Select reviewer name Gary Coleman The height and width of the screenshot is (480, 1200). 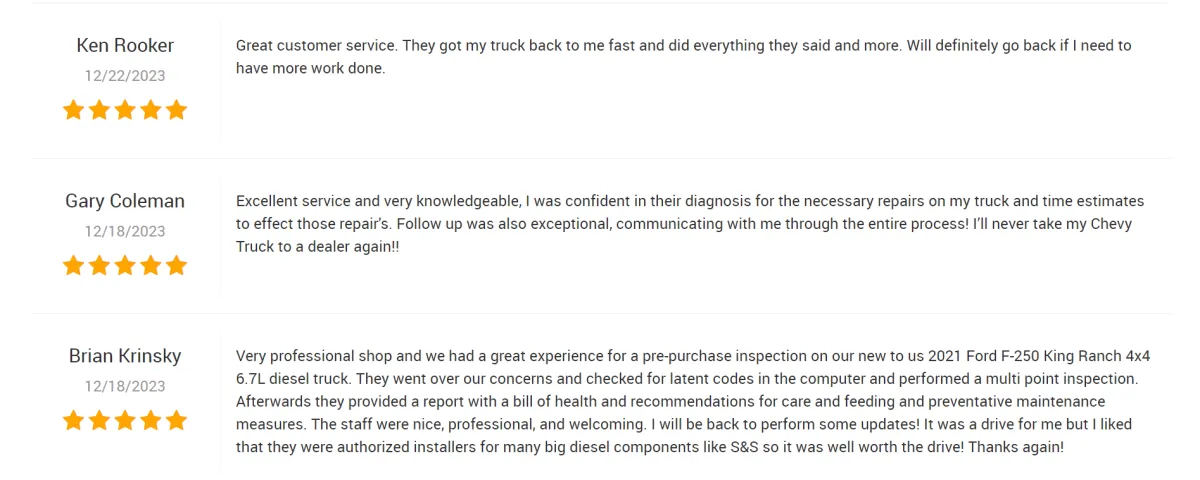[x=125, y=201]
